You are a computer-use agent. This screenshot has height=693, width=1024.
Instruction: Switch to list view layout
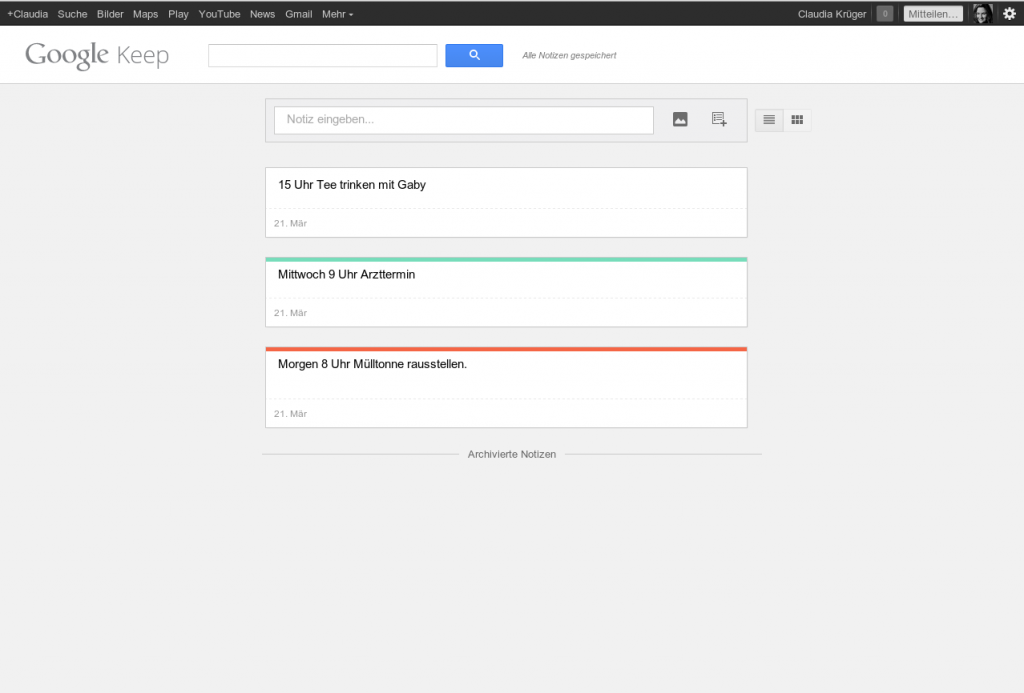point(769,120)
